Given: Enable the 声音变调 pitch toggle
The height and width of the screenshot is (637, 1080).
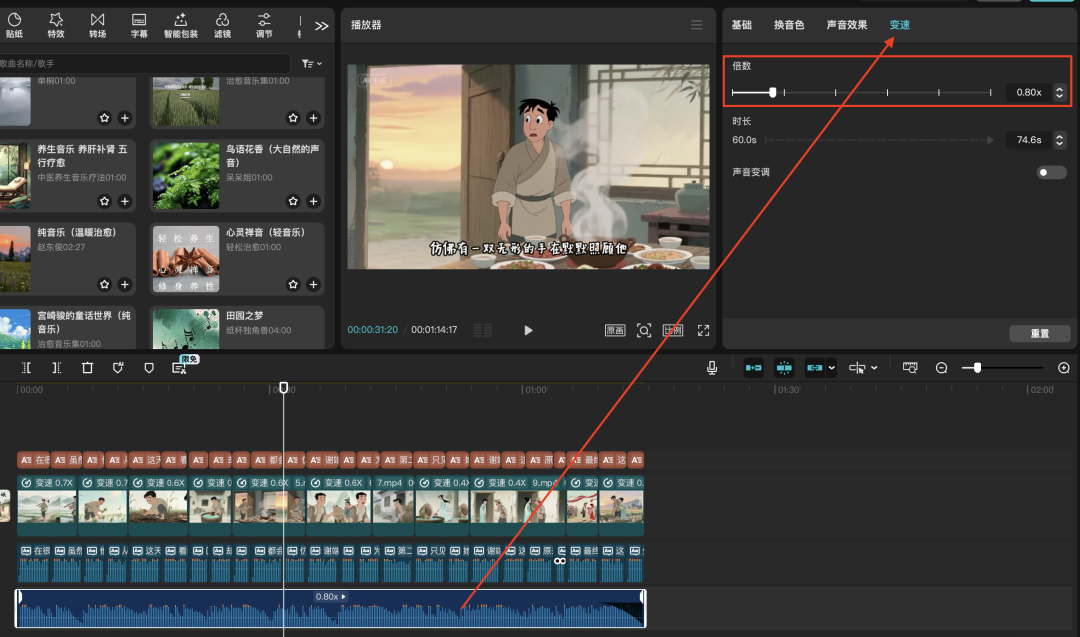Looking at the screenshot, I should 1051,172.
